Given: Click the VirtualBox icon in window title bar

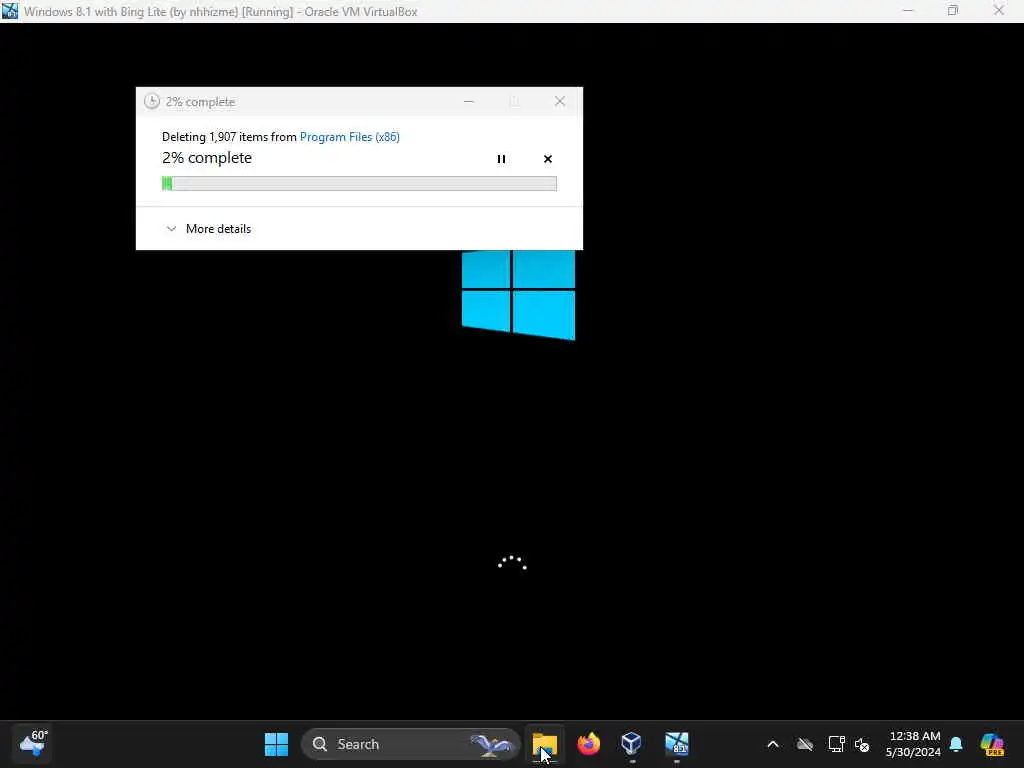Looking at the screenshot, I should pos(10,11).
